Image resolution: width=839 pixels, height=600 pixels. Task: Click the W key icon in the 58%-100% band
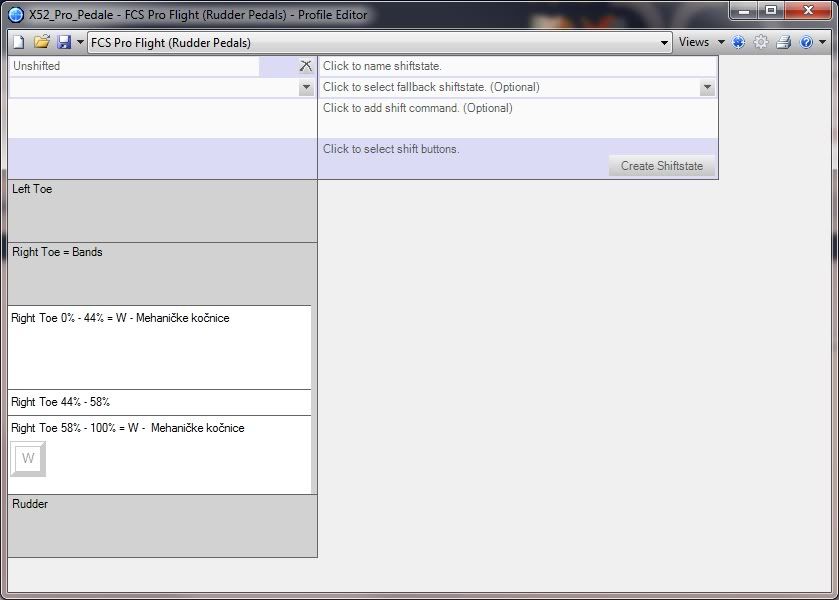click(x=28, y=459)
